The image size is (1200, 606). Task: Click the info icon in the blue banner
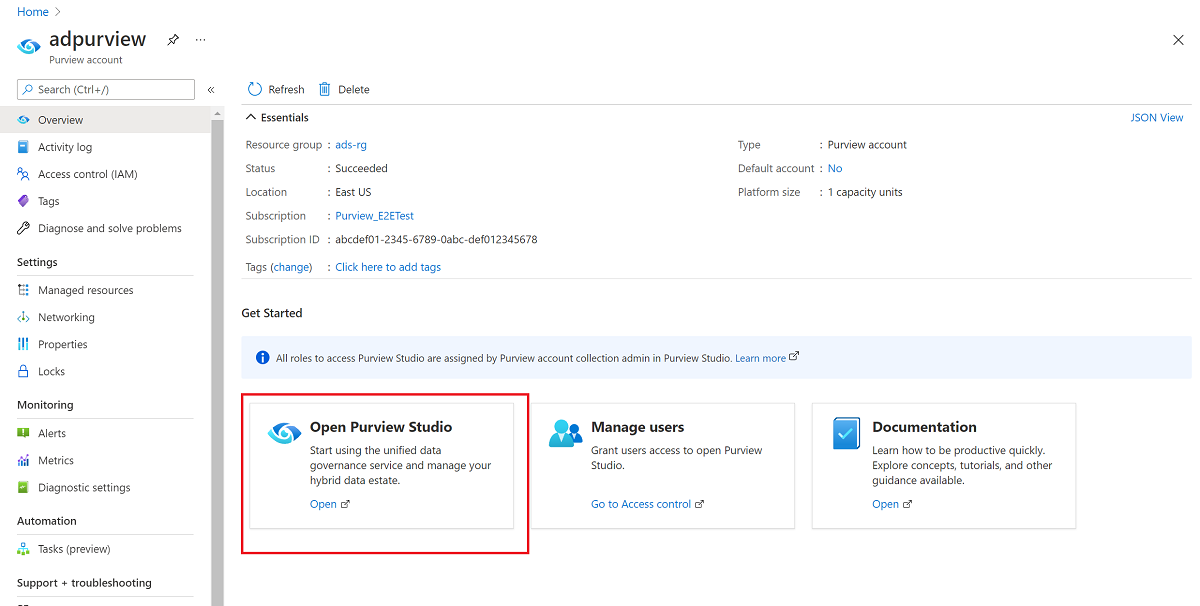[x=262, y=358]
